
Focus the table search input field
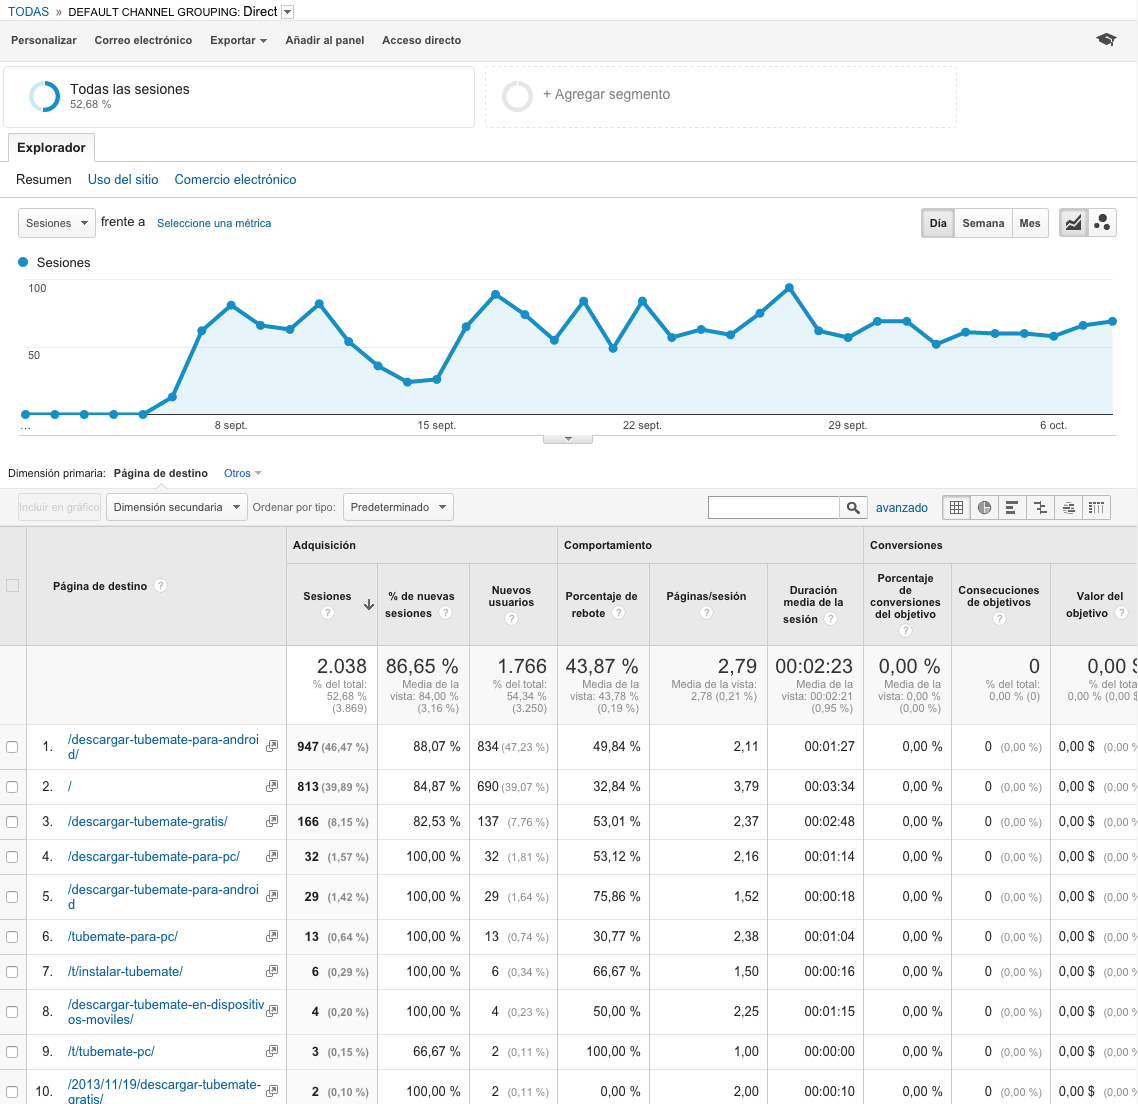774,507
